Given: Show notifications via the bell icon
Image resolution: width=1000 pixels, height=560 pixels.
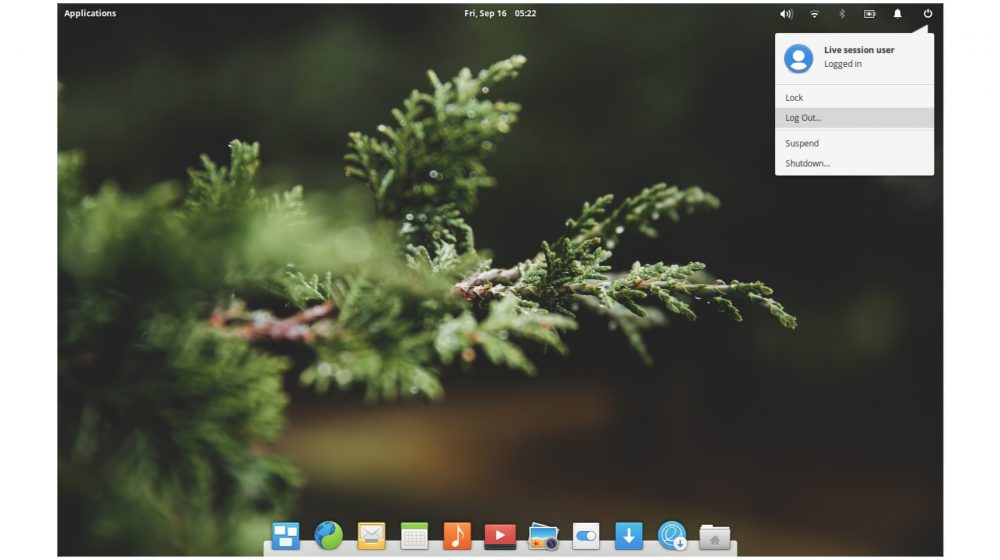Looking at the screenshot, I should click(897, 14).
